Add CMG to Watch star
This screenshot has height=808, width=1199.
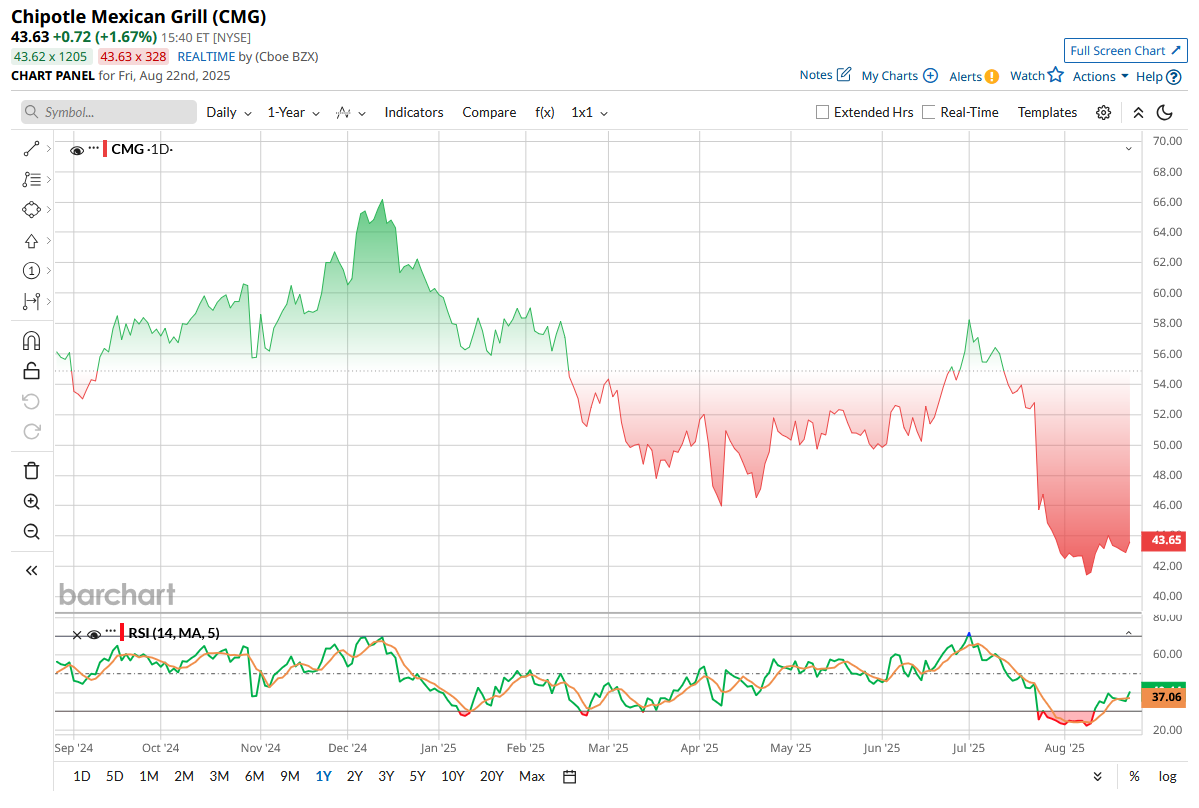1055,75
